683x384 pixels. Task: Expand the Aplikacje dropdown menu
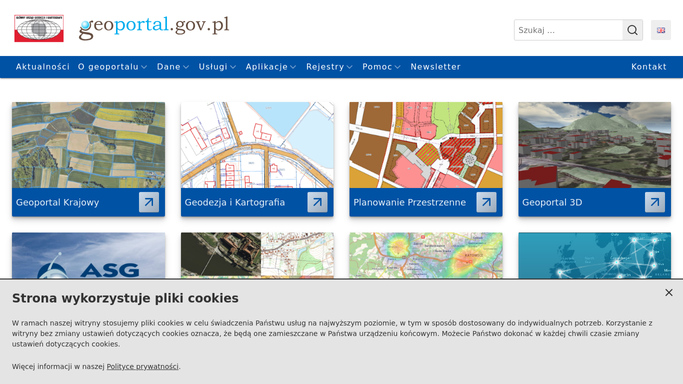pyautogui.click(x=271, y=67)
